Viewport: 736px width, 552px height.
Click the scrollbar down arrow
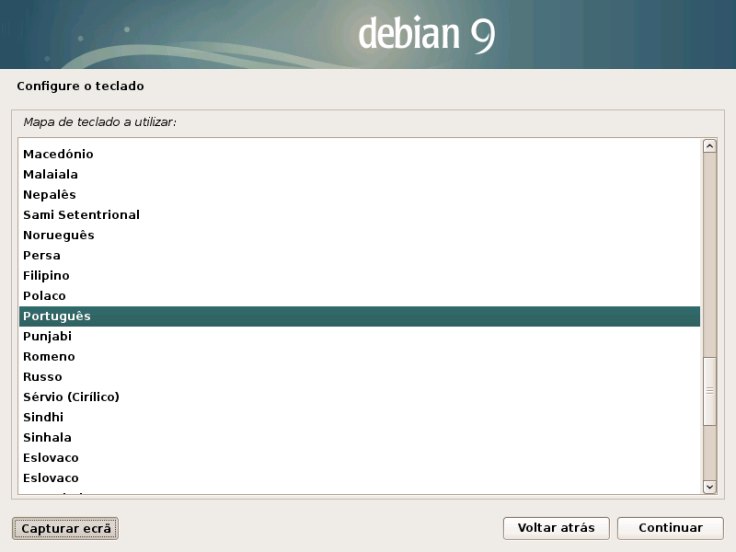pos(710,486)
